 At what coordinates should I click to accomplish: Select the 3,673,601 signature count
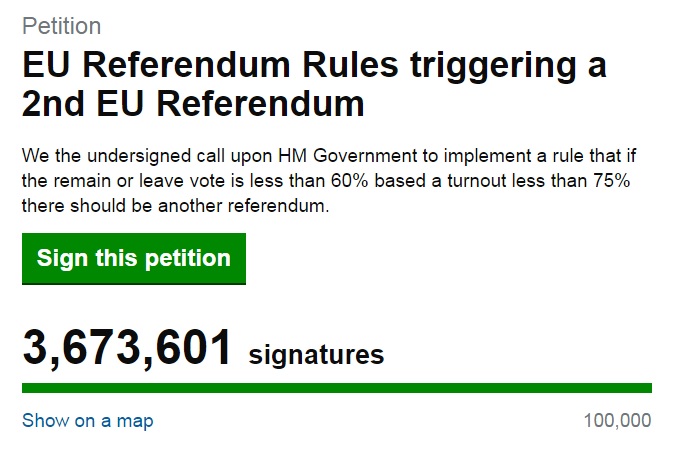pos(127,348)
